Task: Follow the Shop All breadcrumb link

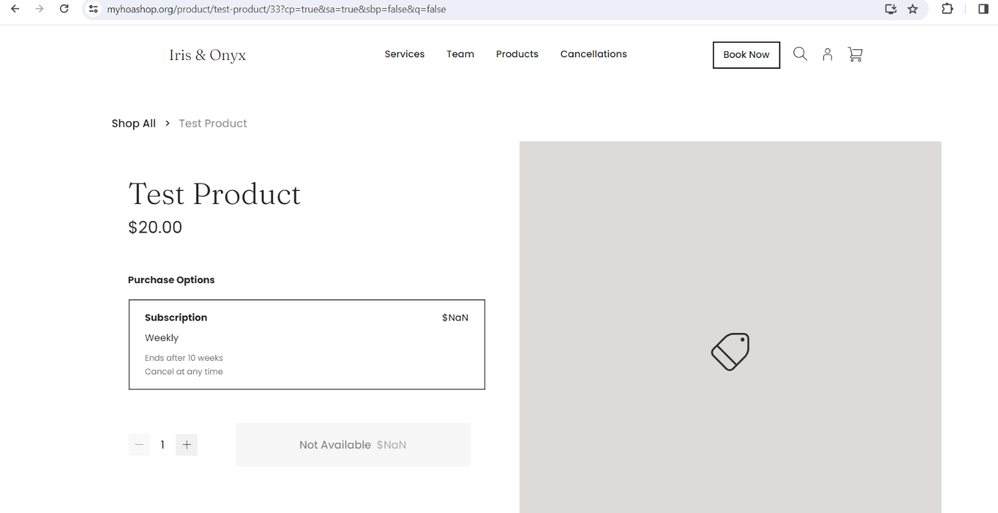Action: coord(133,123)
